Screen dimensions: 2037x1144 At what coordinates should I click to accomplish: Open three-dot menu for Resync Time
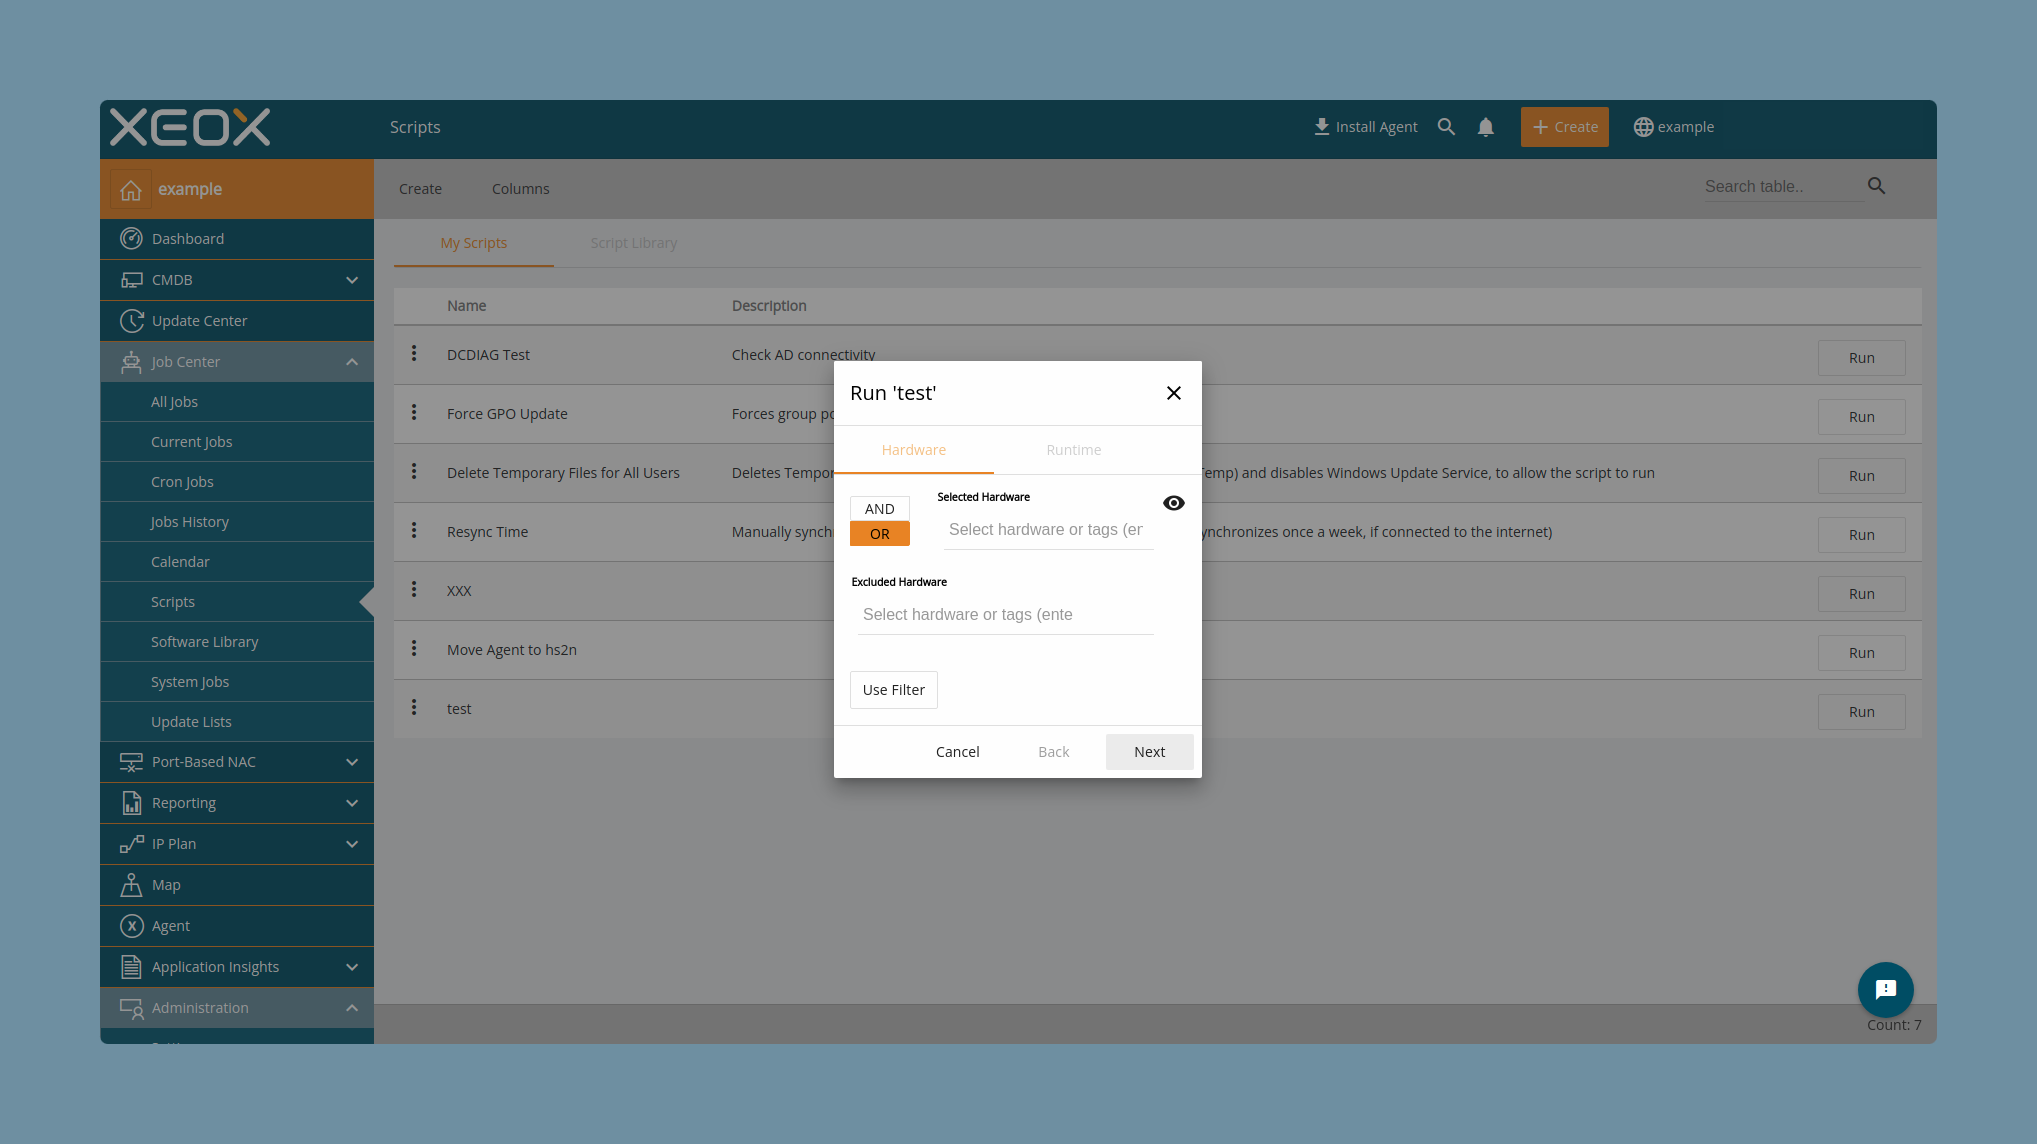coord(414,531)
